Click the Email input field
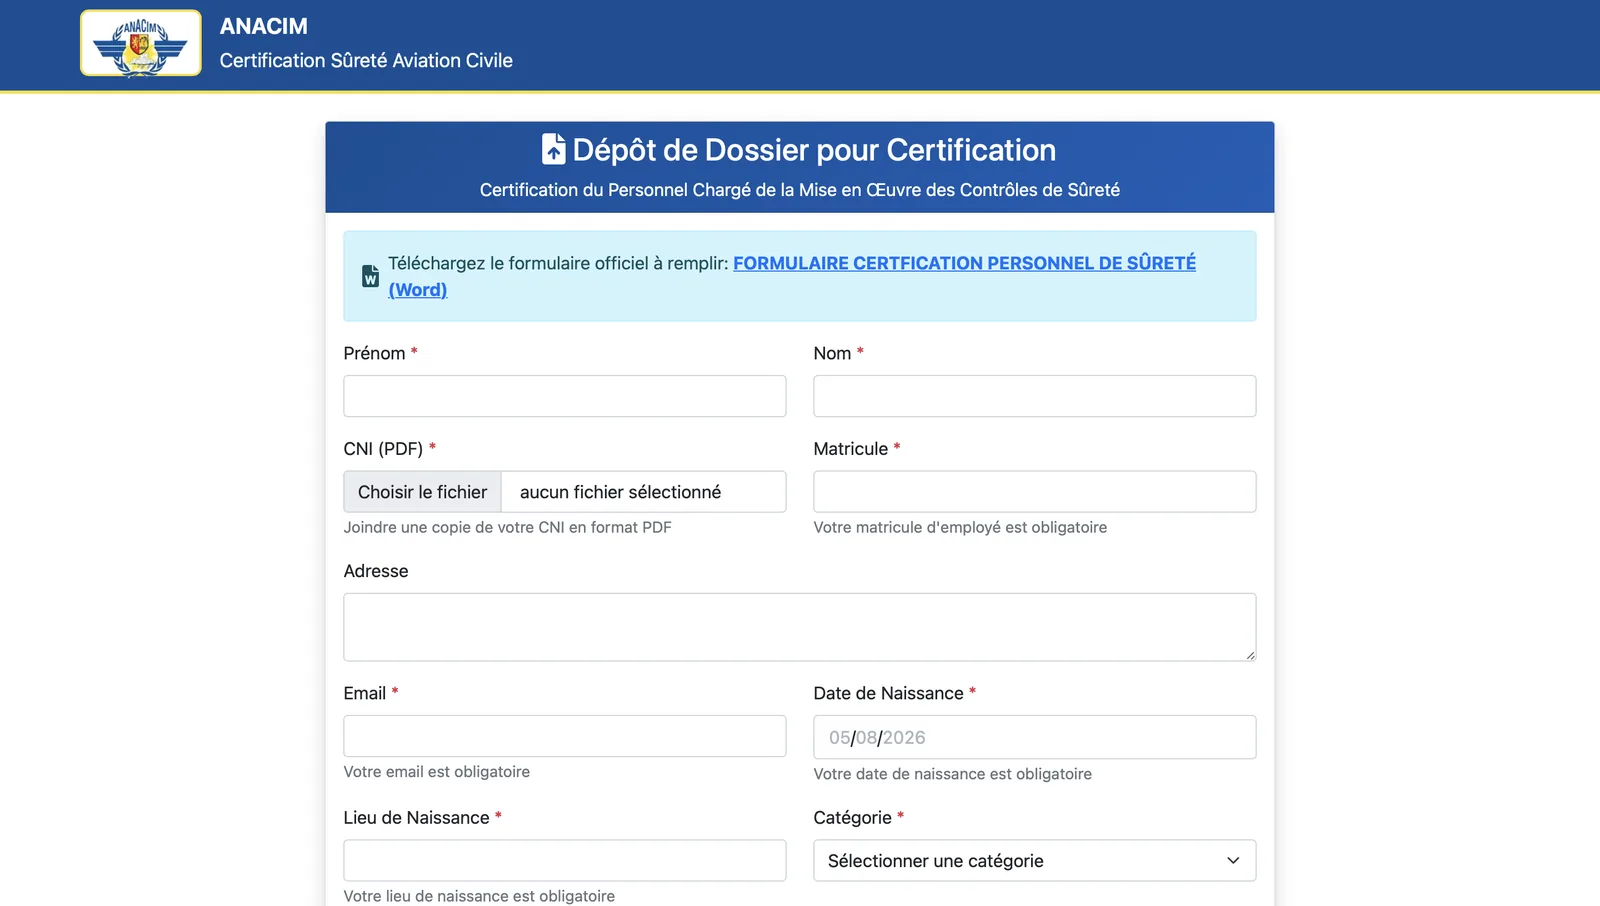1600x906 pixels. [x=565, y=736]
